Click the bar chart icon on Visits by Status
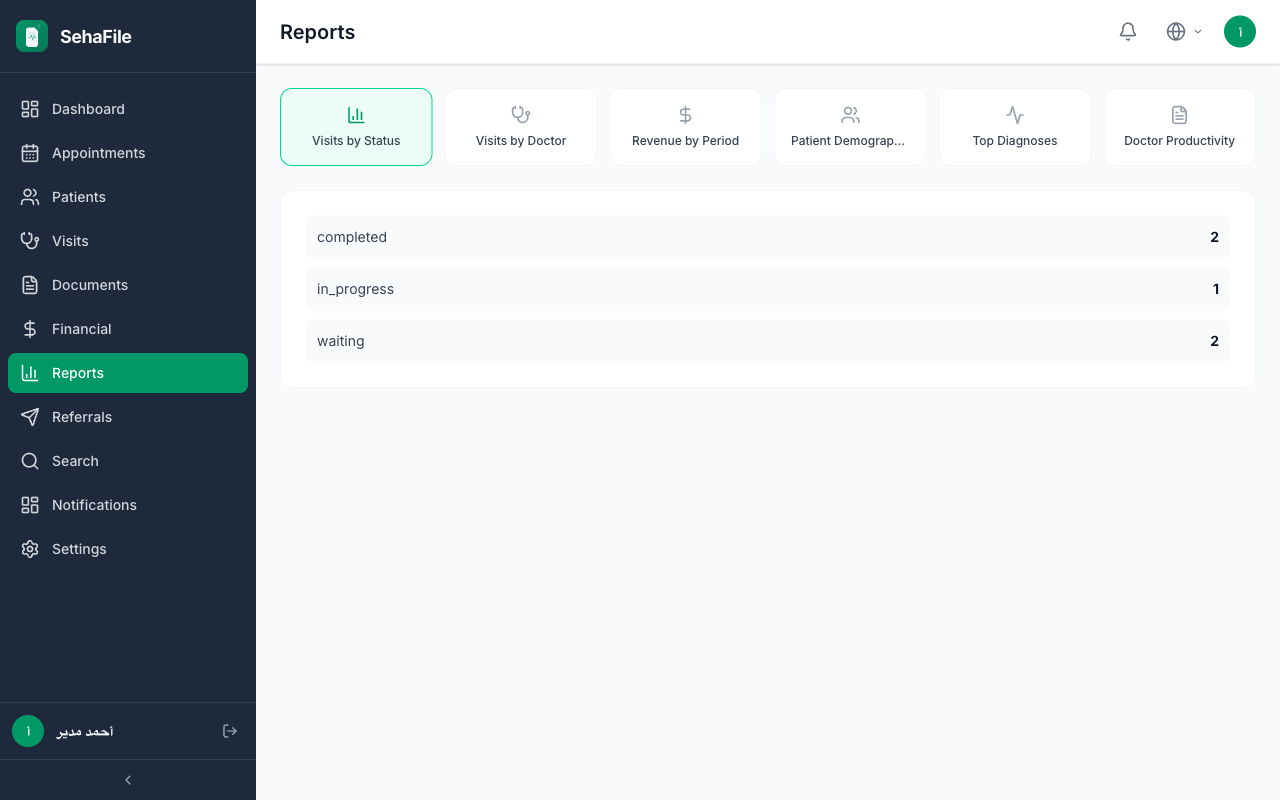Screen dimensions: 1280x800 coord(356,115)
